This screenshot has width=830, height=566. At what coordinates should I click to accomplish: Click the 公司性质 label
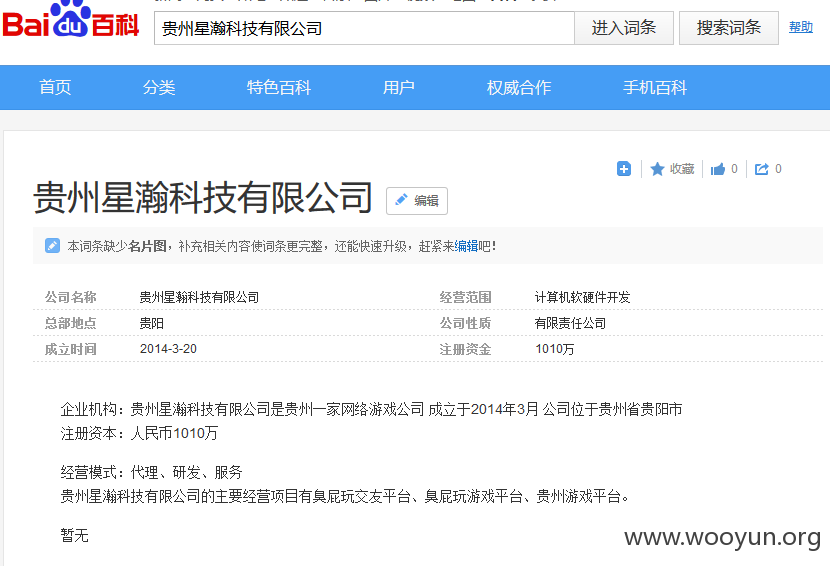[465, 323]
